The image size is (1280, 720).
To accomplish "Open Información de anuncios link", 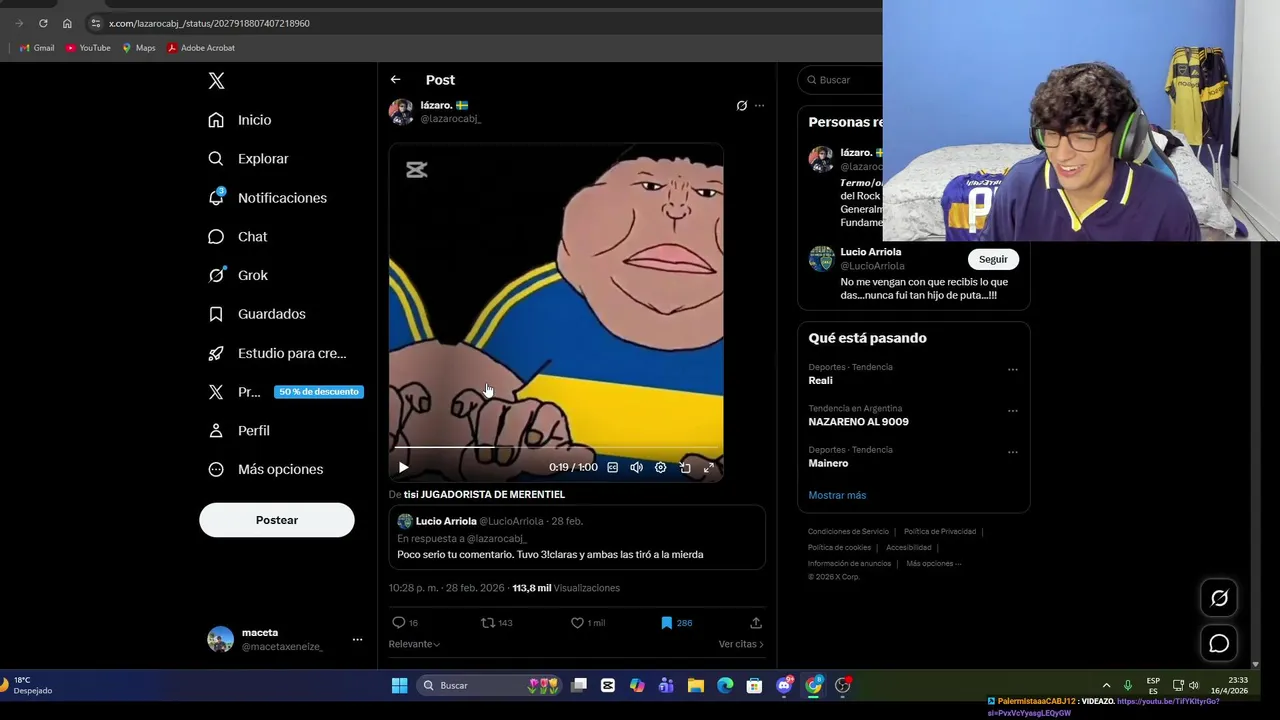I will [849, 564].
